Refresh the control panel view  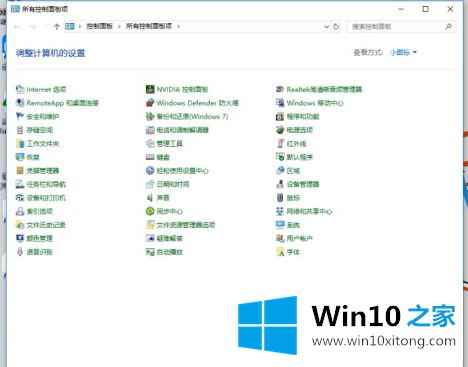[x=336, y=26]
